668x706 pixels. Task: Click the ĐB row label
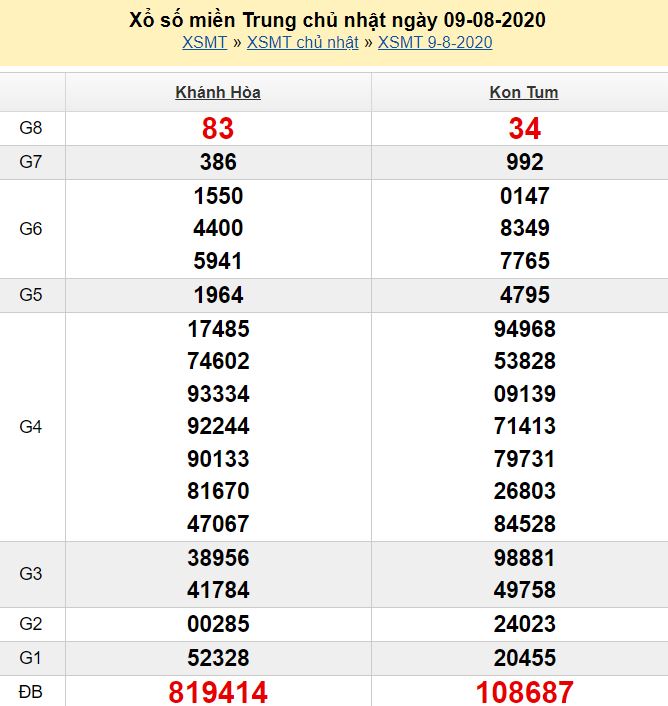point(31,691)
